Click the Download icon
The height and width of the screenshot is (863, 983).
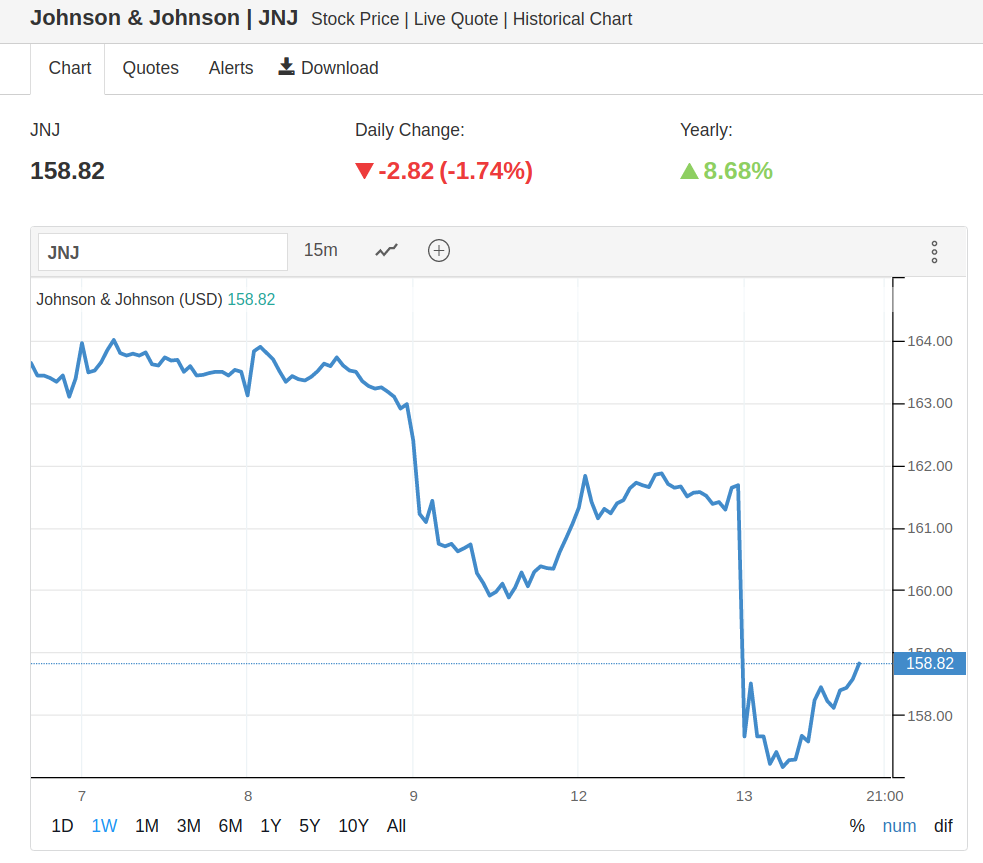287,67
